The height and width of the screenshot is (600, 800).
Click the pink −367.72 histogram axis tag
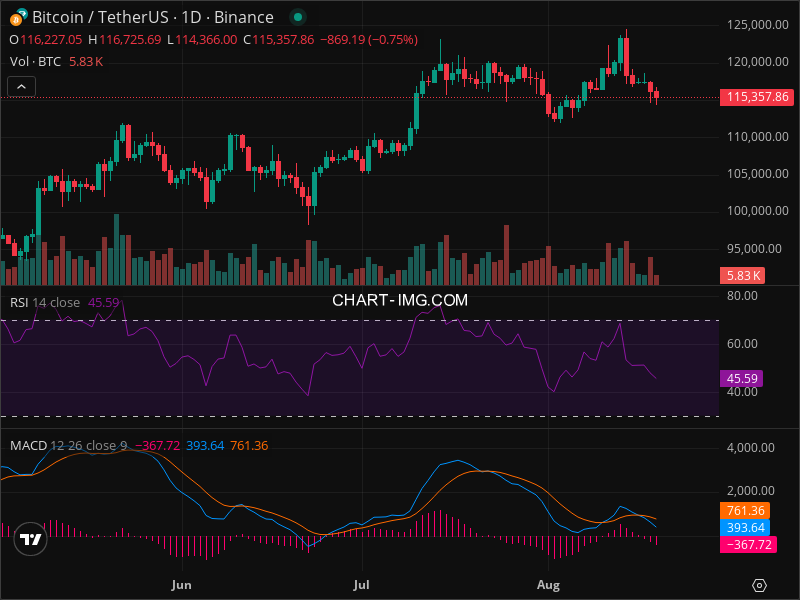pos(748,544)
